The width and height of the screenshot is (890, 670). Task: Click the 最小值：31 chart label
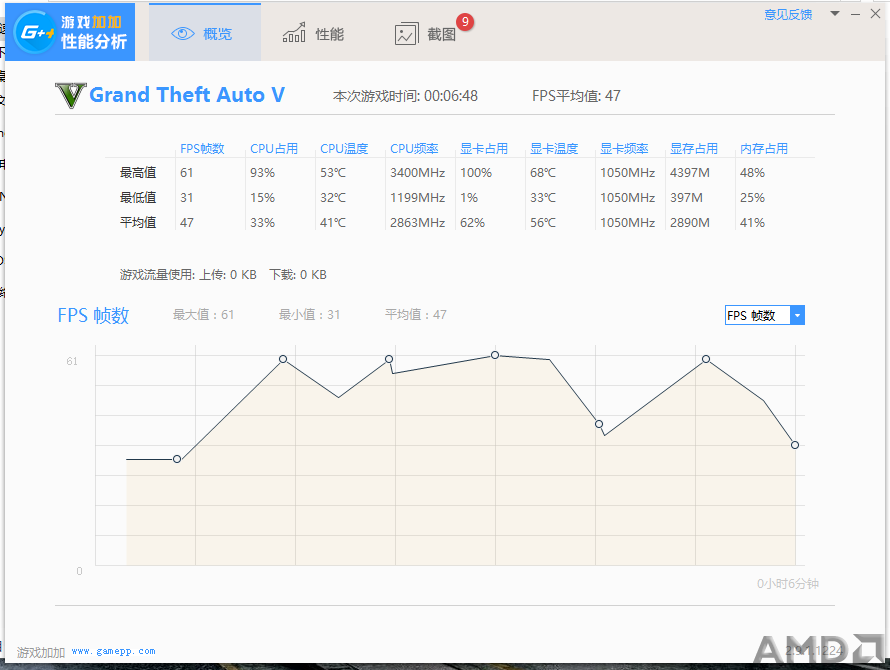point(309,315)
